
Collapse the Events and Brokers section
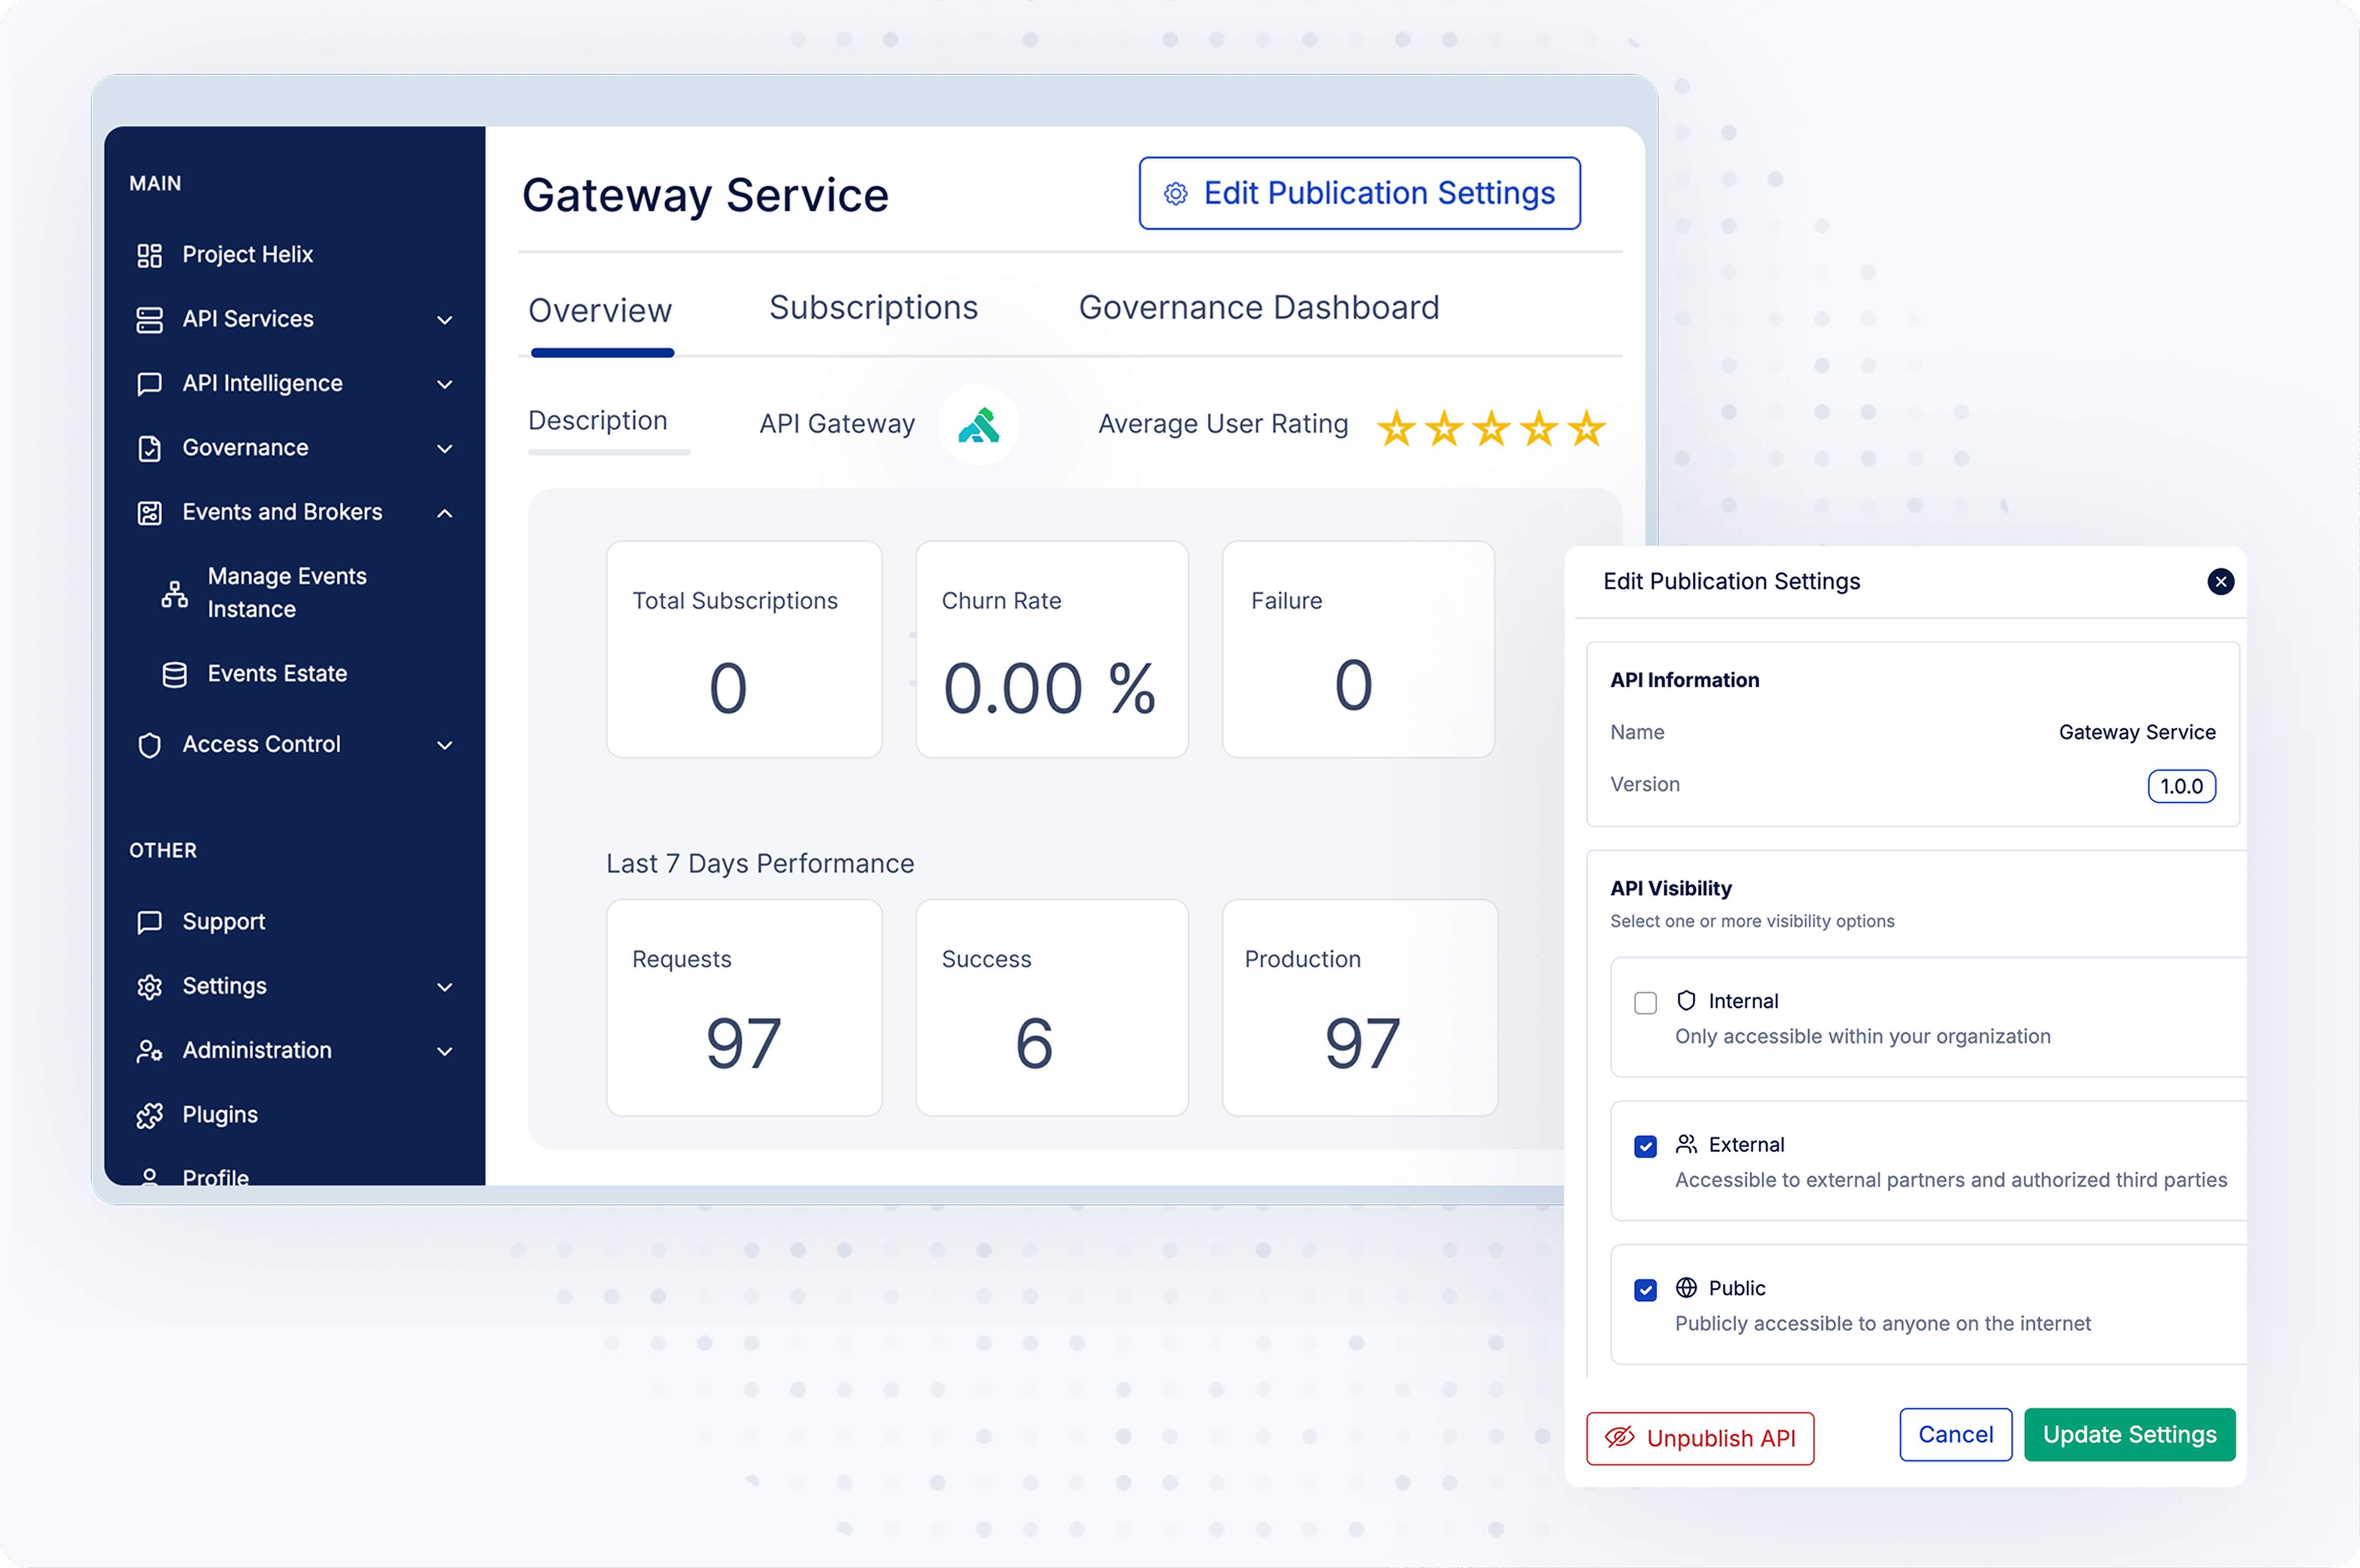(x=445, y=513)
